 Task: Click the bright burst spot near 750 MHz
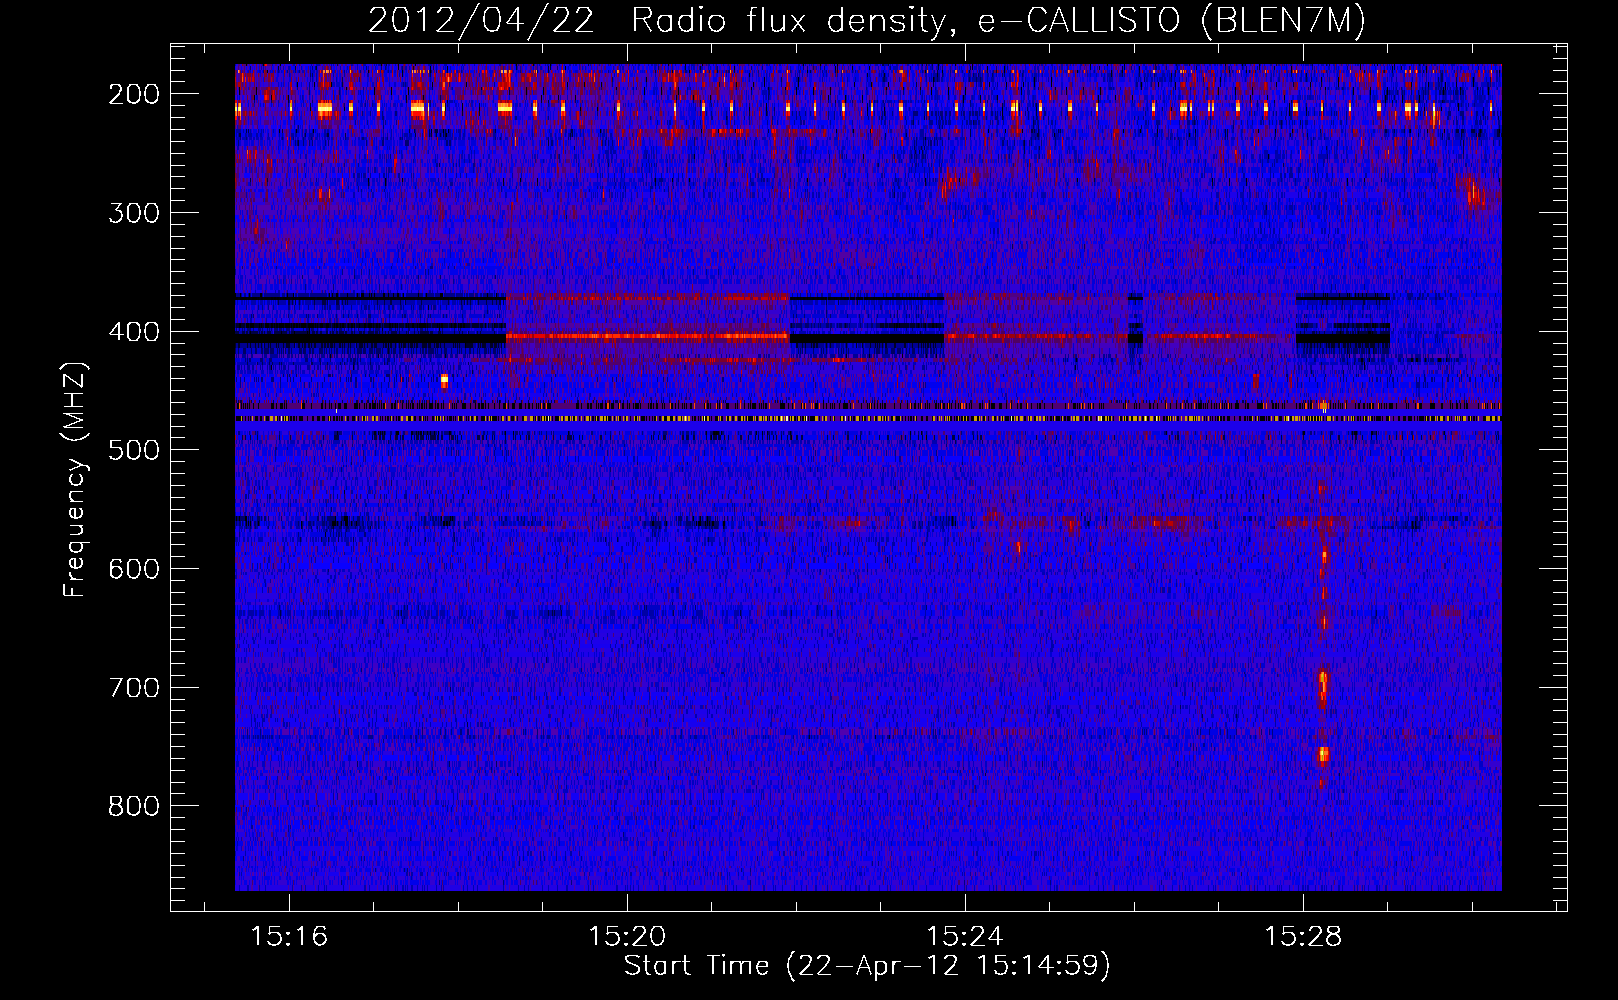pyautogui.click(x=1323, y=755)
